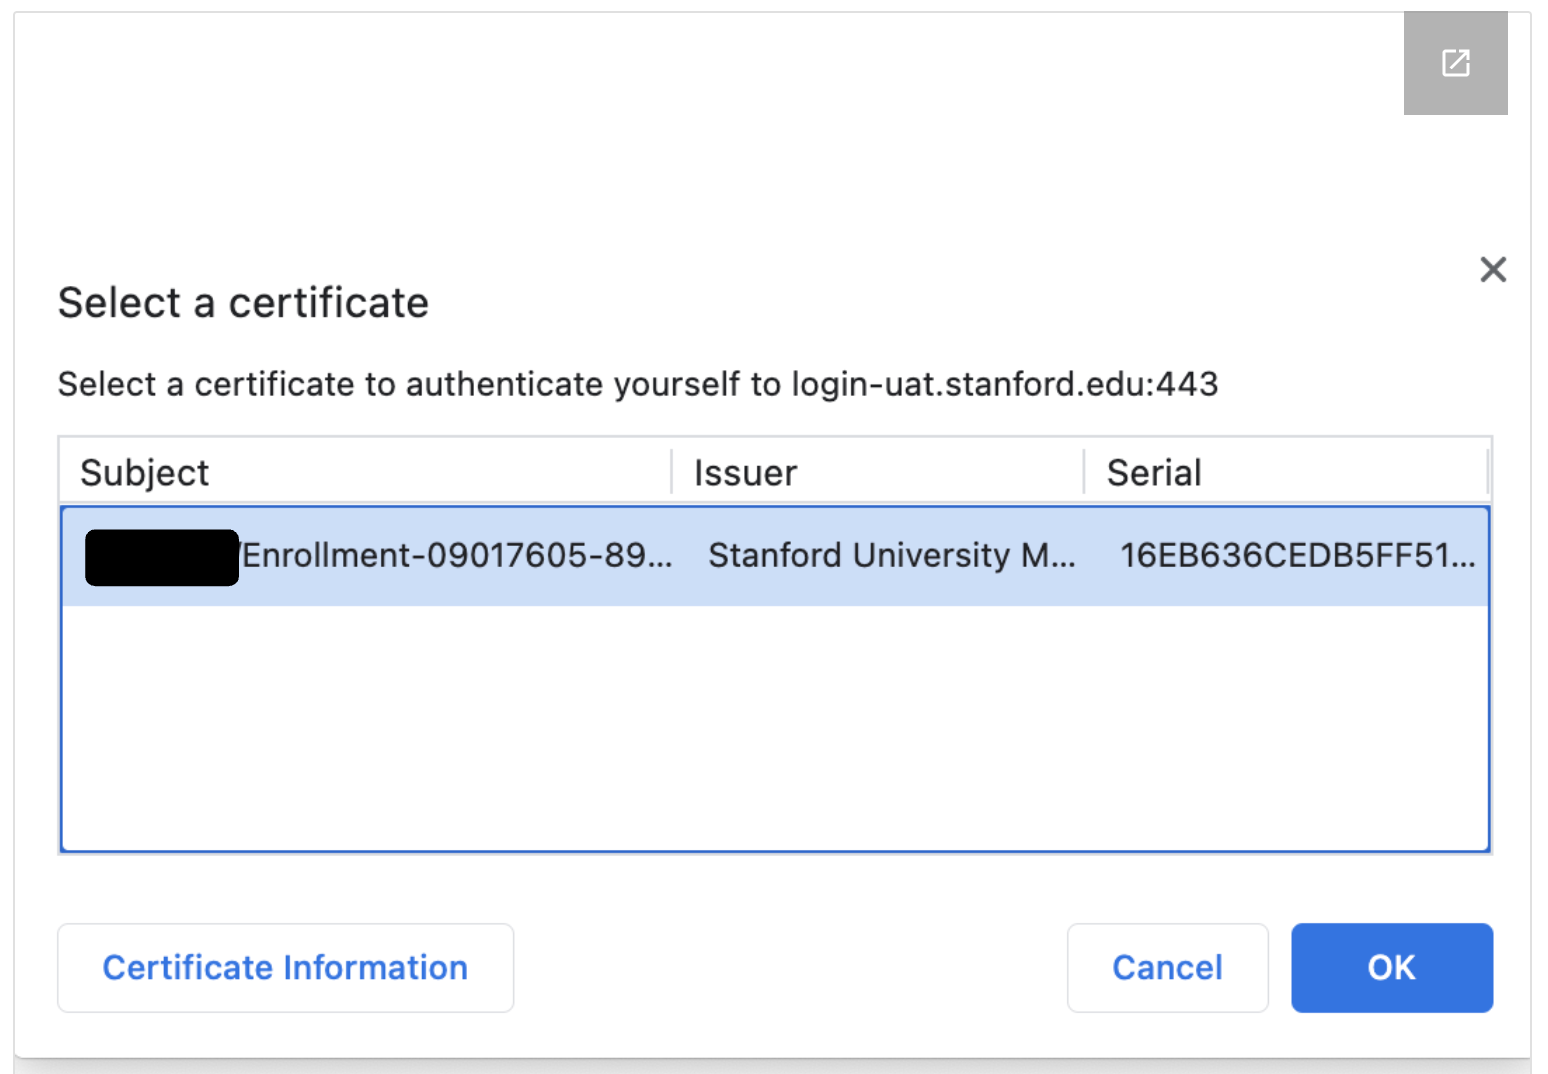Click the gray icon container at top right
Image resolution: width=1548 pixels, height=1074 pixels.
1455,63
